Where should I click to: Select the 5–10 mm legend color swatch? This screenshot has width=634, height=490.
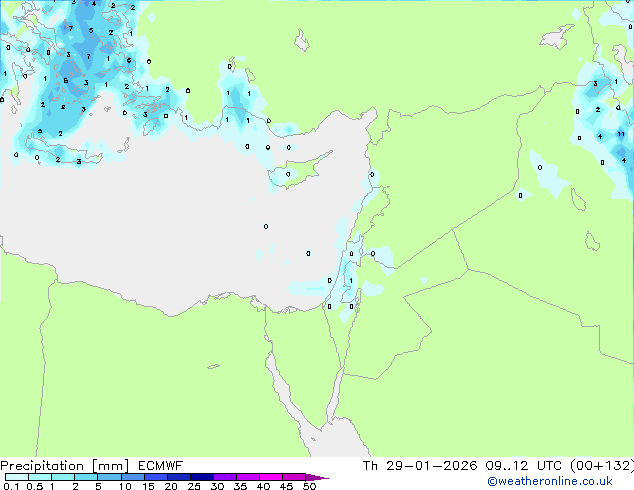109,477
